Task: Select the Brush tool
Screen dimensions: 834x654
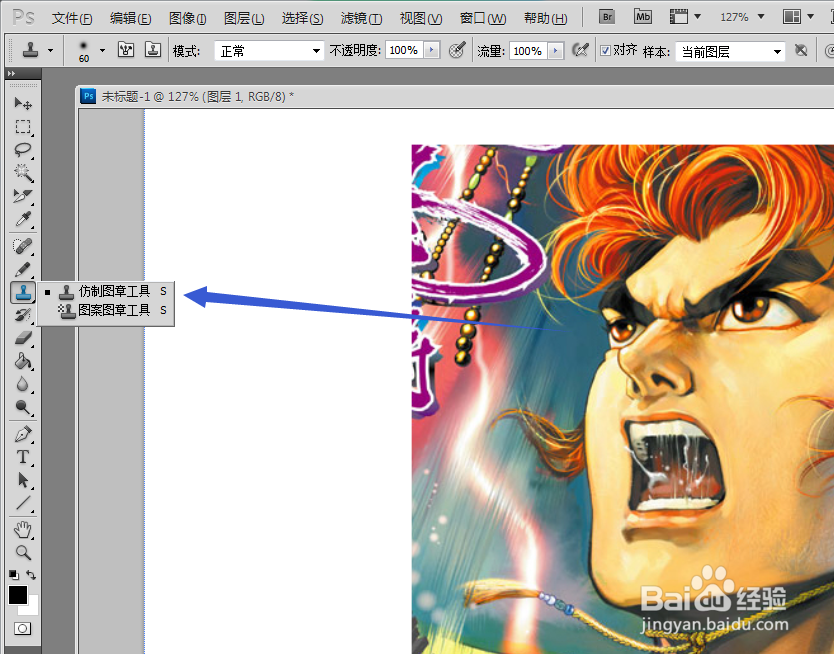Action: 23,270
